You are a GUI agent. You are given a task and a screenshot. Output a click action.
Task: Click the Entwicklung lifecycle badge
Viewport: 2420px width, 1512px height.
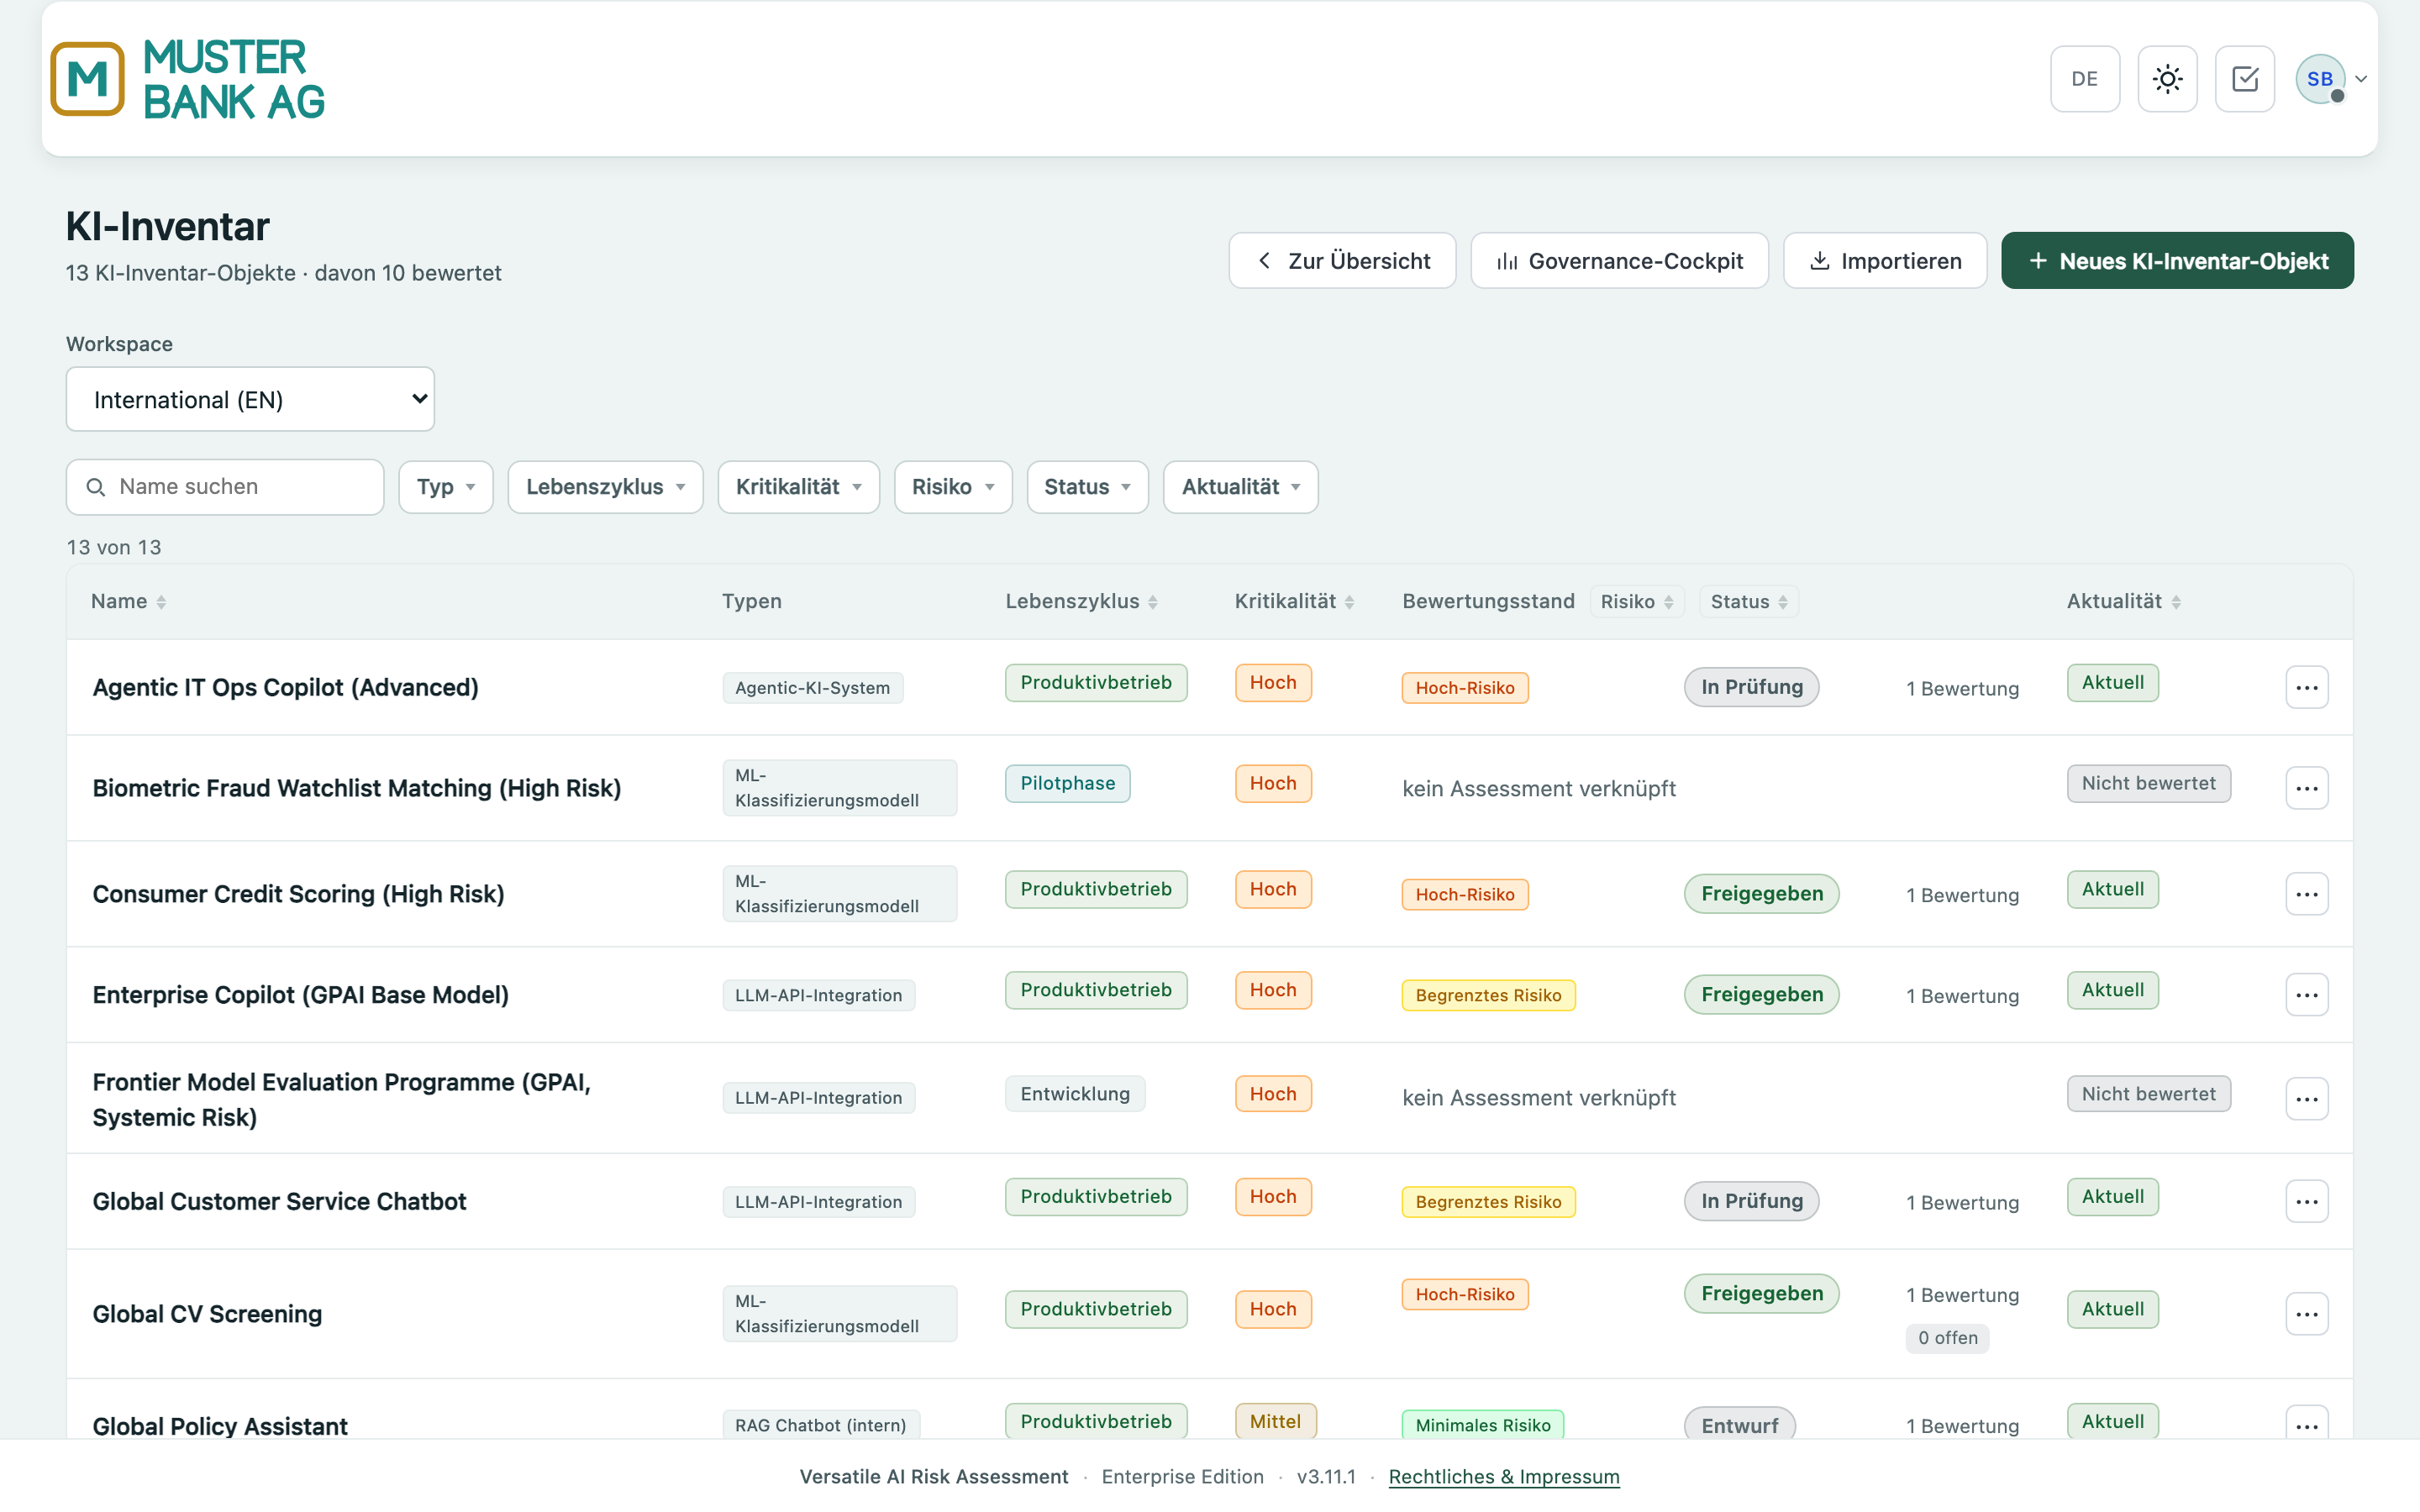pyautogui.click(x=1075, y=1094)
